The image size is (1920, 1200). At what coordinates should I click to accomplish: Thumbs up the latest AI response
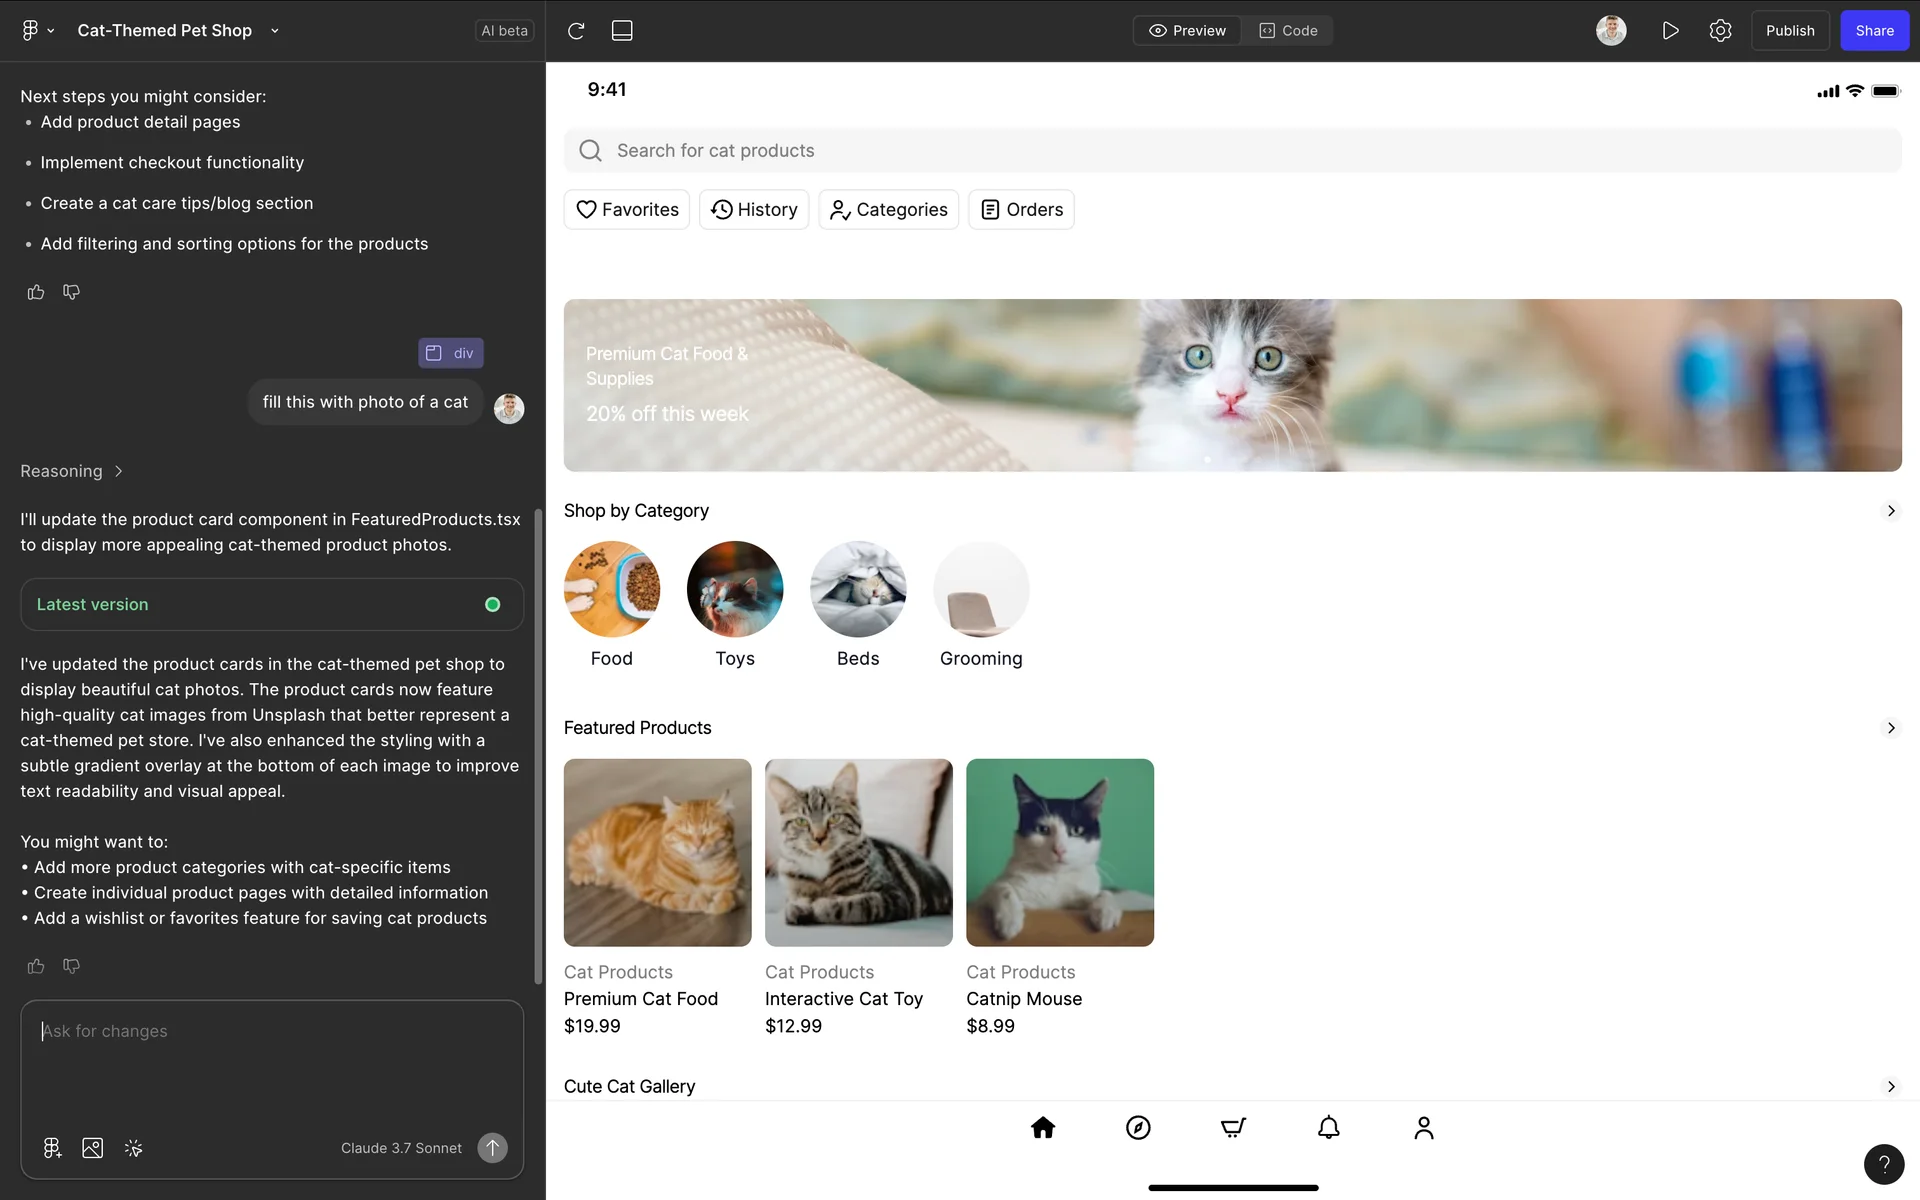pos(36,966)
